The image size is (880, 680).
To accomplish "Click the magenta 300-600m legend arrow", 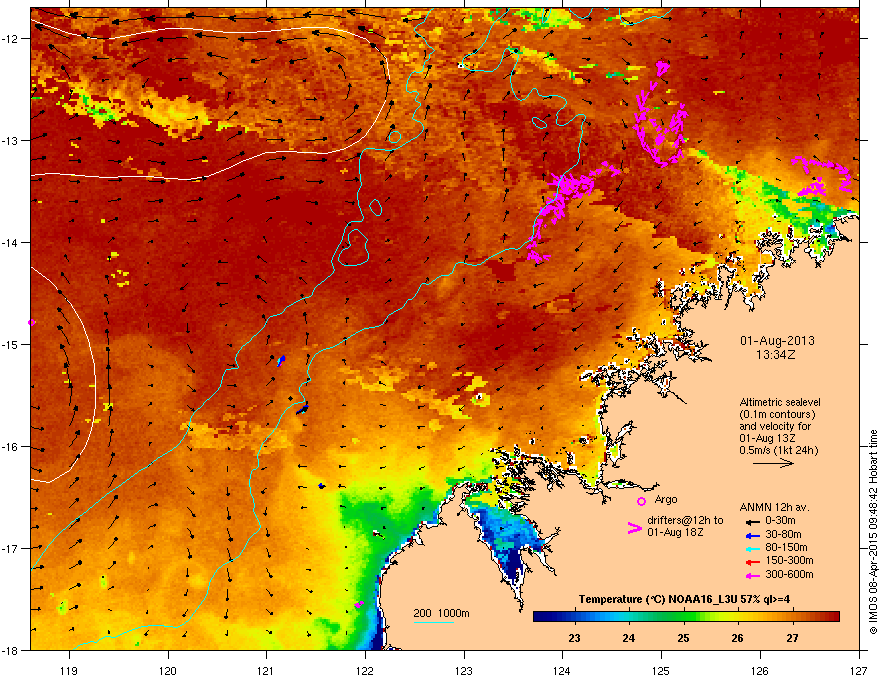I will (752, 576).
